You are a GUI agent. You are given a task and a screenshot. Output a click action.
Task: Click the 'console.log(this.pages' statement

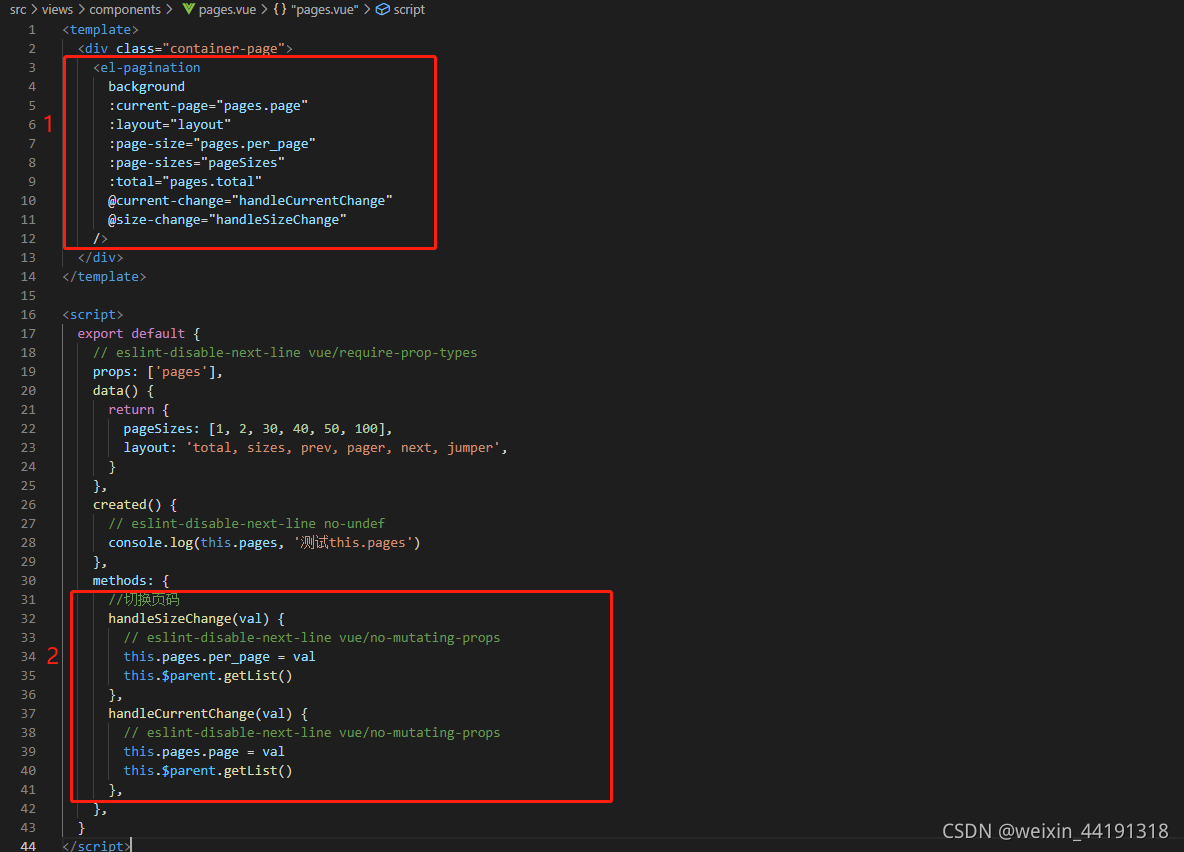[x=264, y=542]
